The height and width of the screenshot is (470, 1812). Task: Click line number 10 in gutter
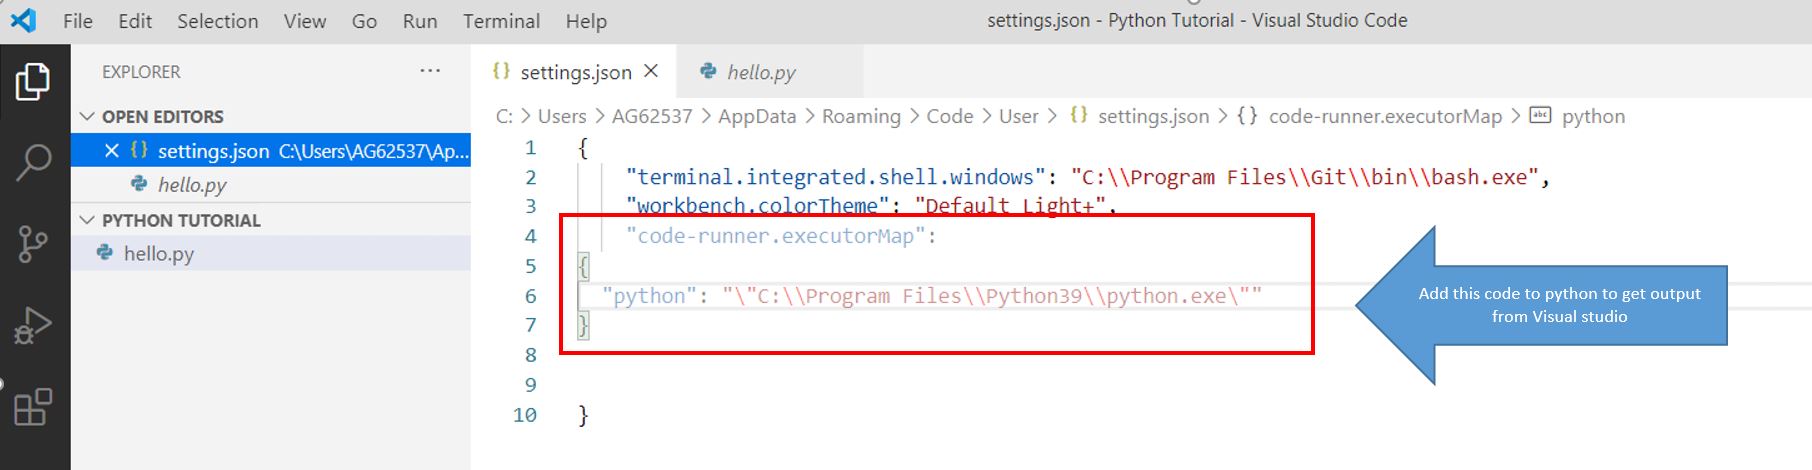click(525, 415)
